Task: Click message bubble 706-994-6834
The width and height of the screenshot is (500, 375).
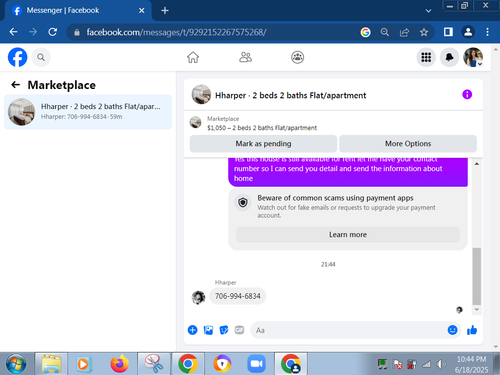Action: [237, 296]
